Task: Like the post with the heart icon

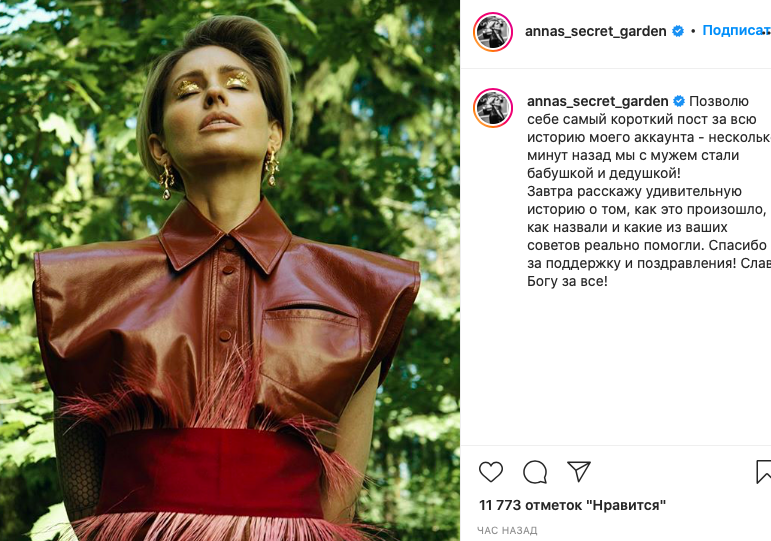Action: [x=491, y=472]
